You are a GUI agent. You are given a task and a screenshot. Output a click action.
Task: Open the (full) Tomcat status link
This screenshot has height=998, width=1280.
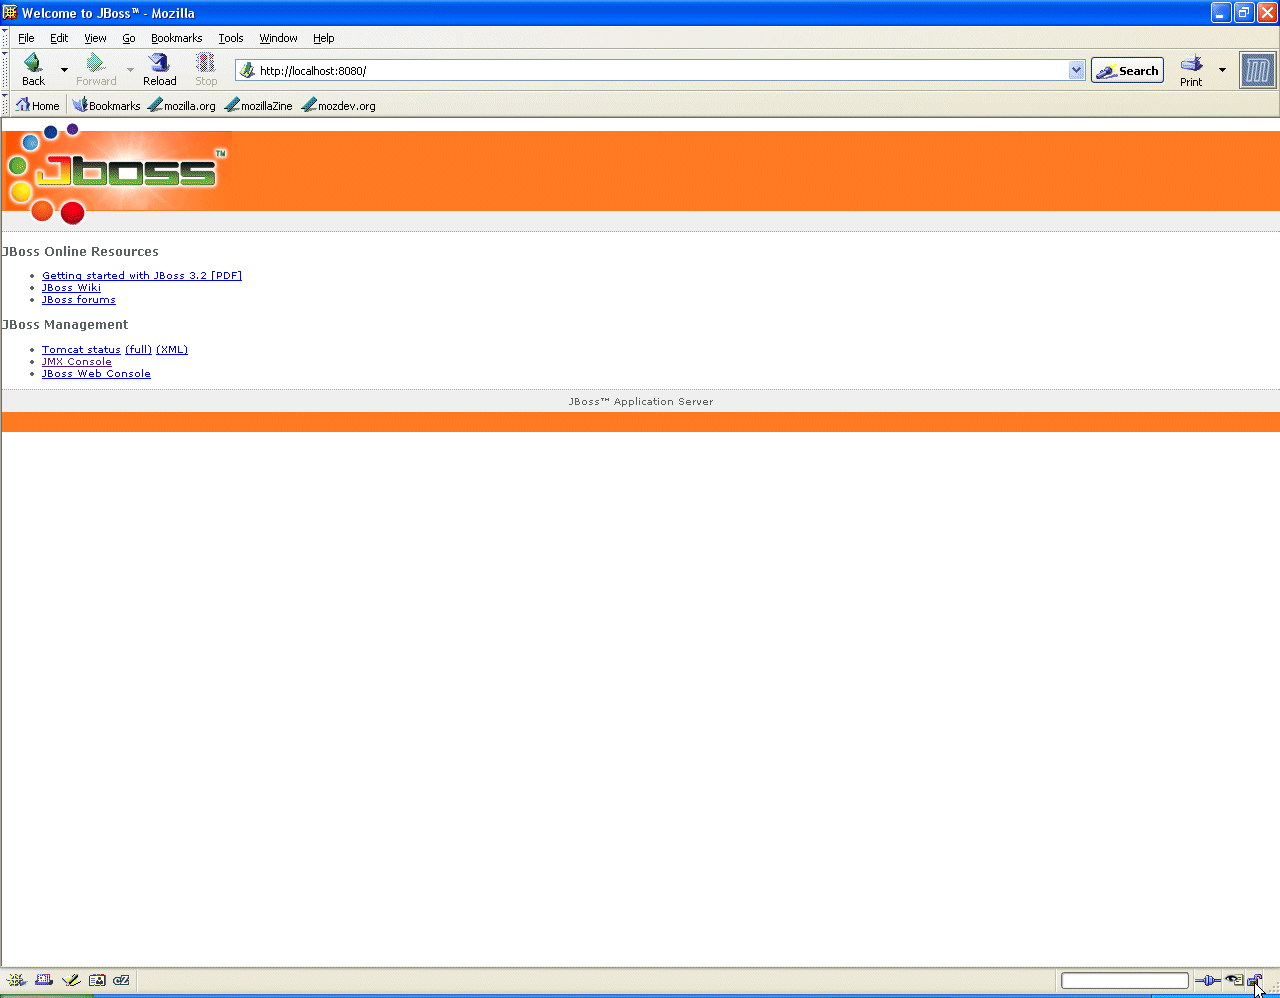point(138,350)
